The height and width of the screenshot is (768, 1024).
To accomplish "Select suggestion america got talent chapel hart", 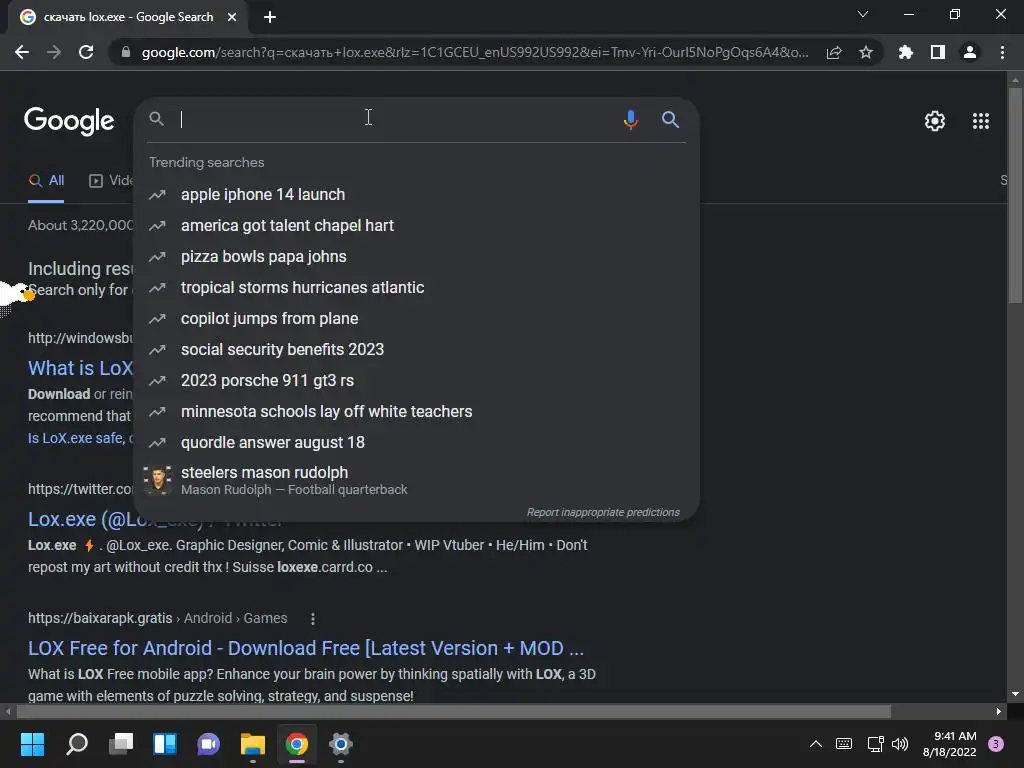I will pyautogui.click(x=416, y=225).
